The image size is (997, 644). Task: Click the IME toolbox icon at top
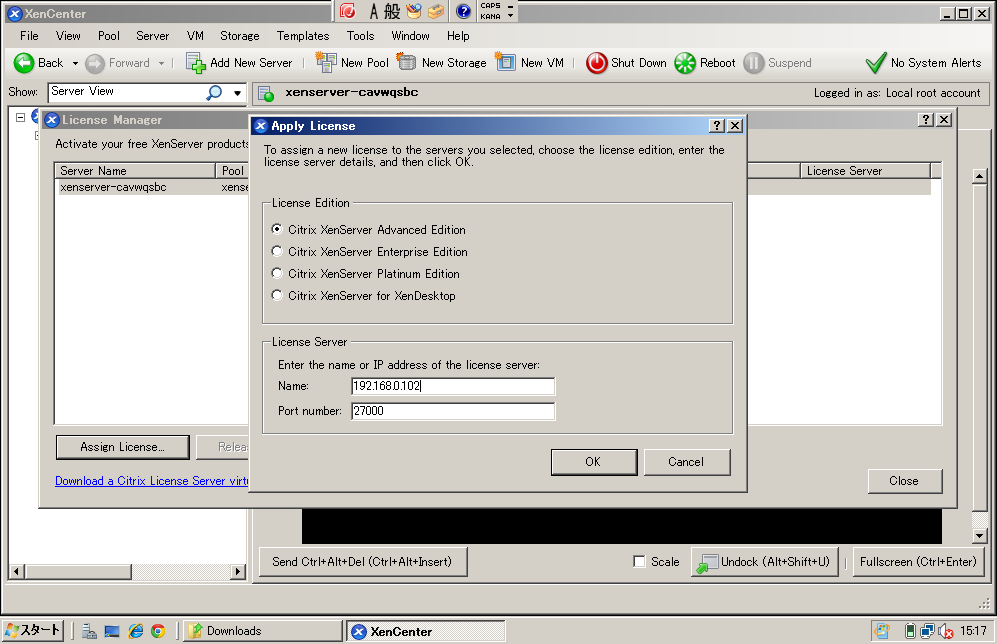coord(436,11)
